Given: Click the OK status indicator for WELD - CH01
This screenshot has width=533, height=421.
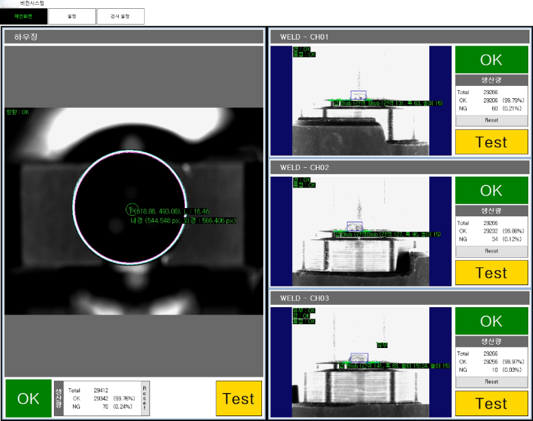Looking at the screenshot, I should [491, 60].
